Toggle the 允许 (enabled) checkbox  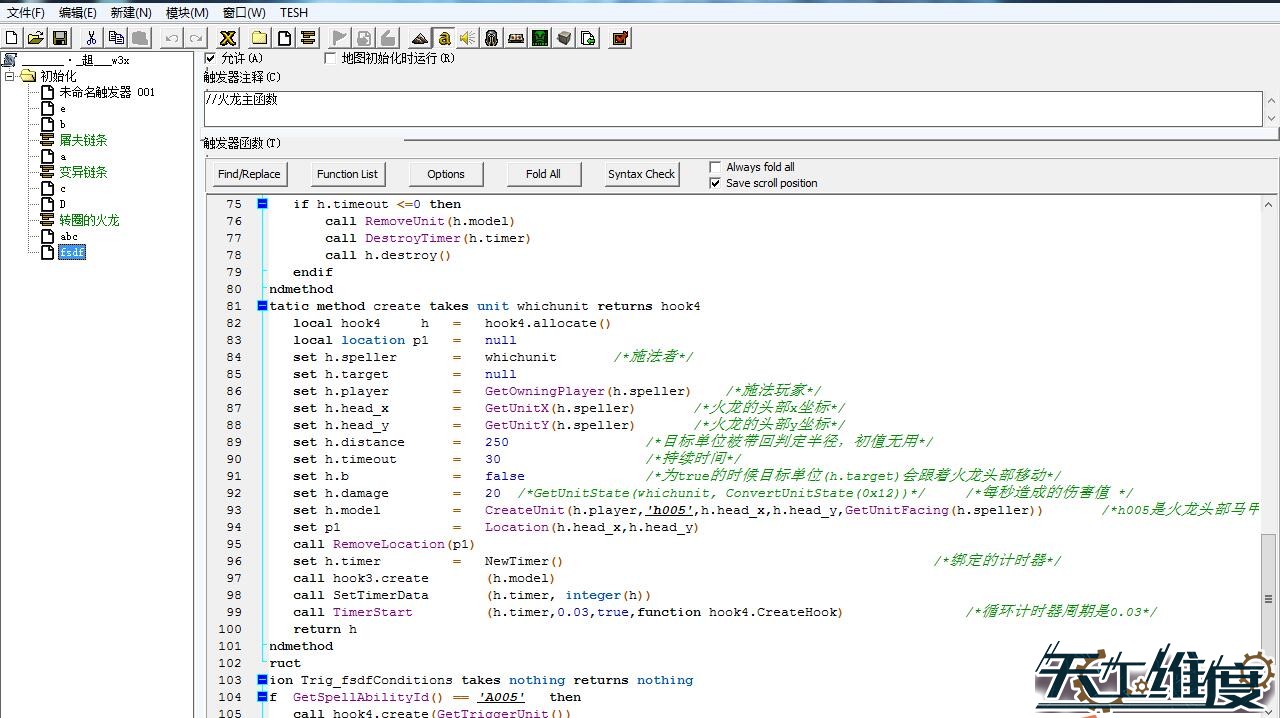[210, 58]
